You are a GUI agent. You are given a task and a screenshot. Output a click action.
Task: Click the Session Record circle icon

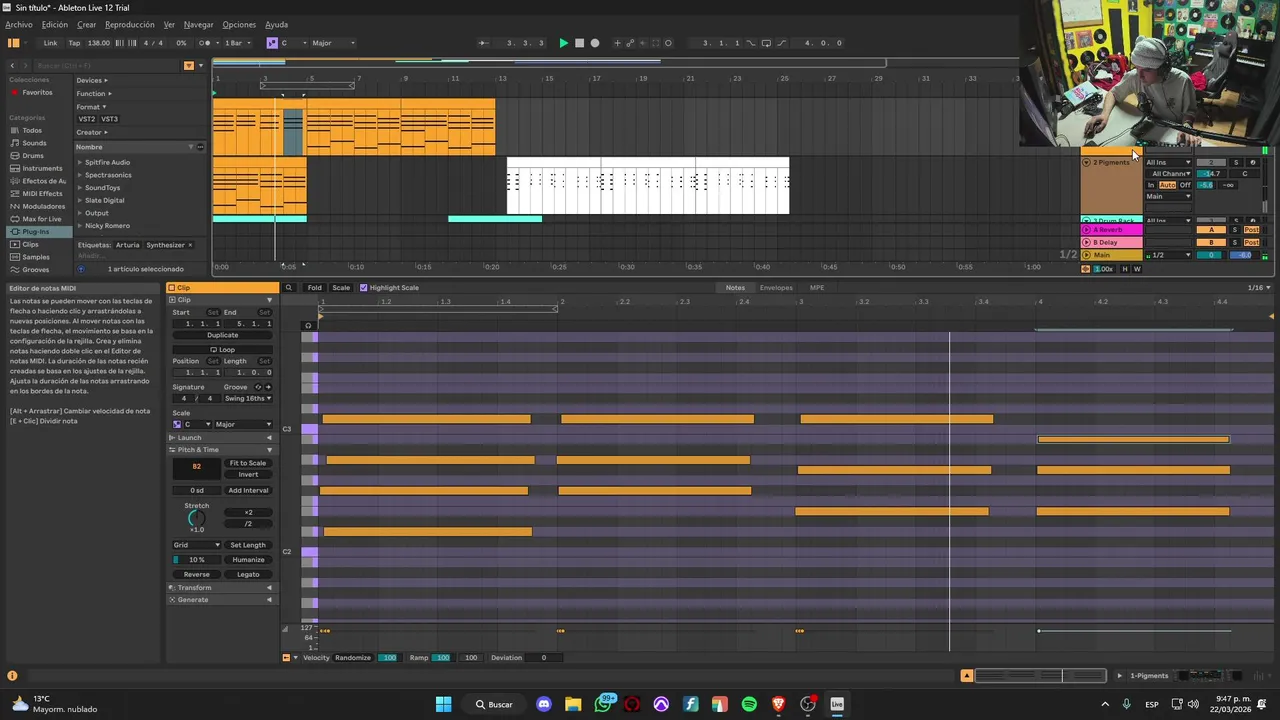pyautogui.click(x=668, y=43)
